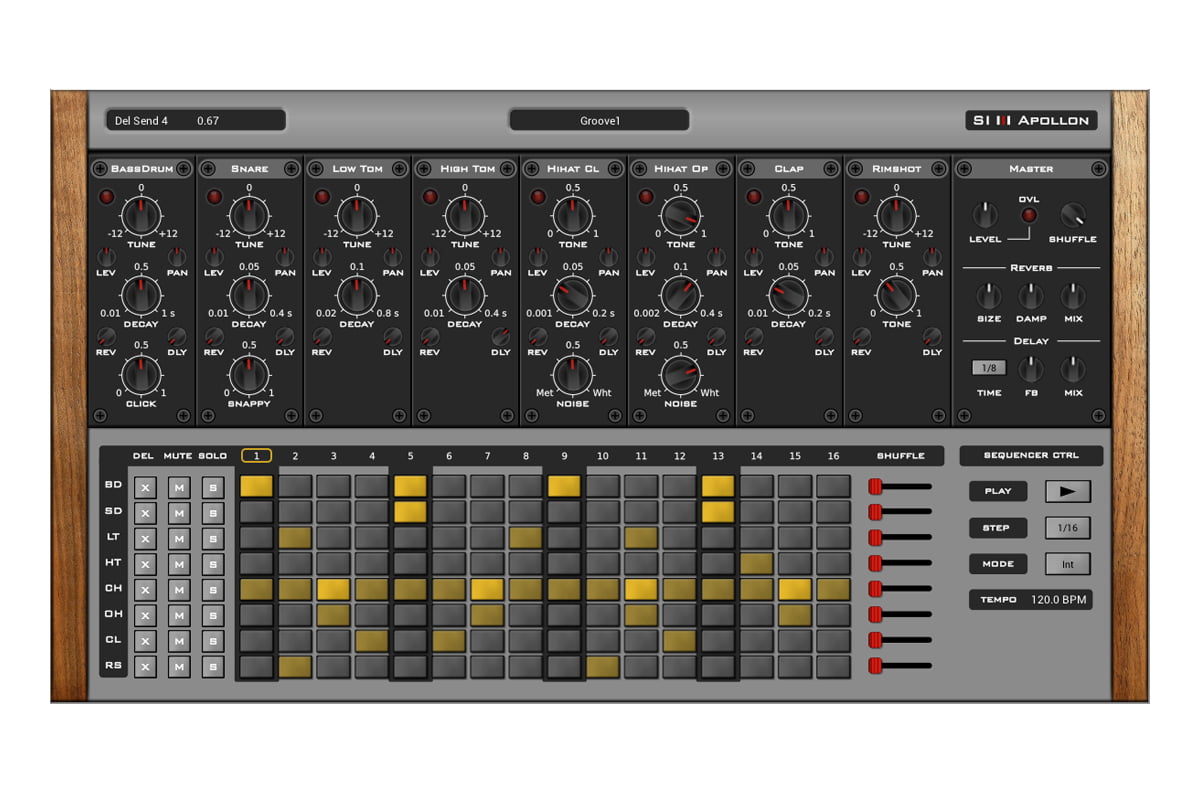
Task: Toggle LT step 2 in sequencer
Action: (295, 538)
